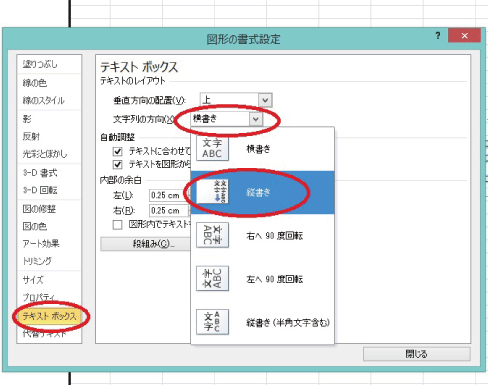The image size is (488, 385).
Task: Pick the 左へ 90 度回転 rotation icon
Action: coord(212,278)
